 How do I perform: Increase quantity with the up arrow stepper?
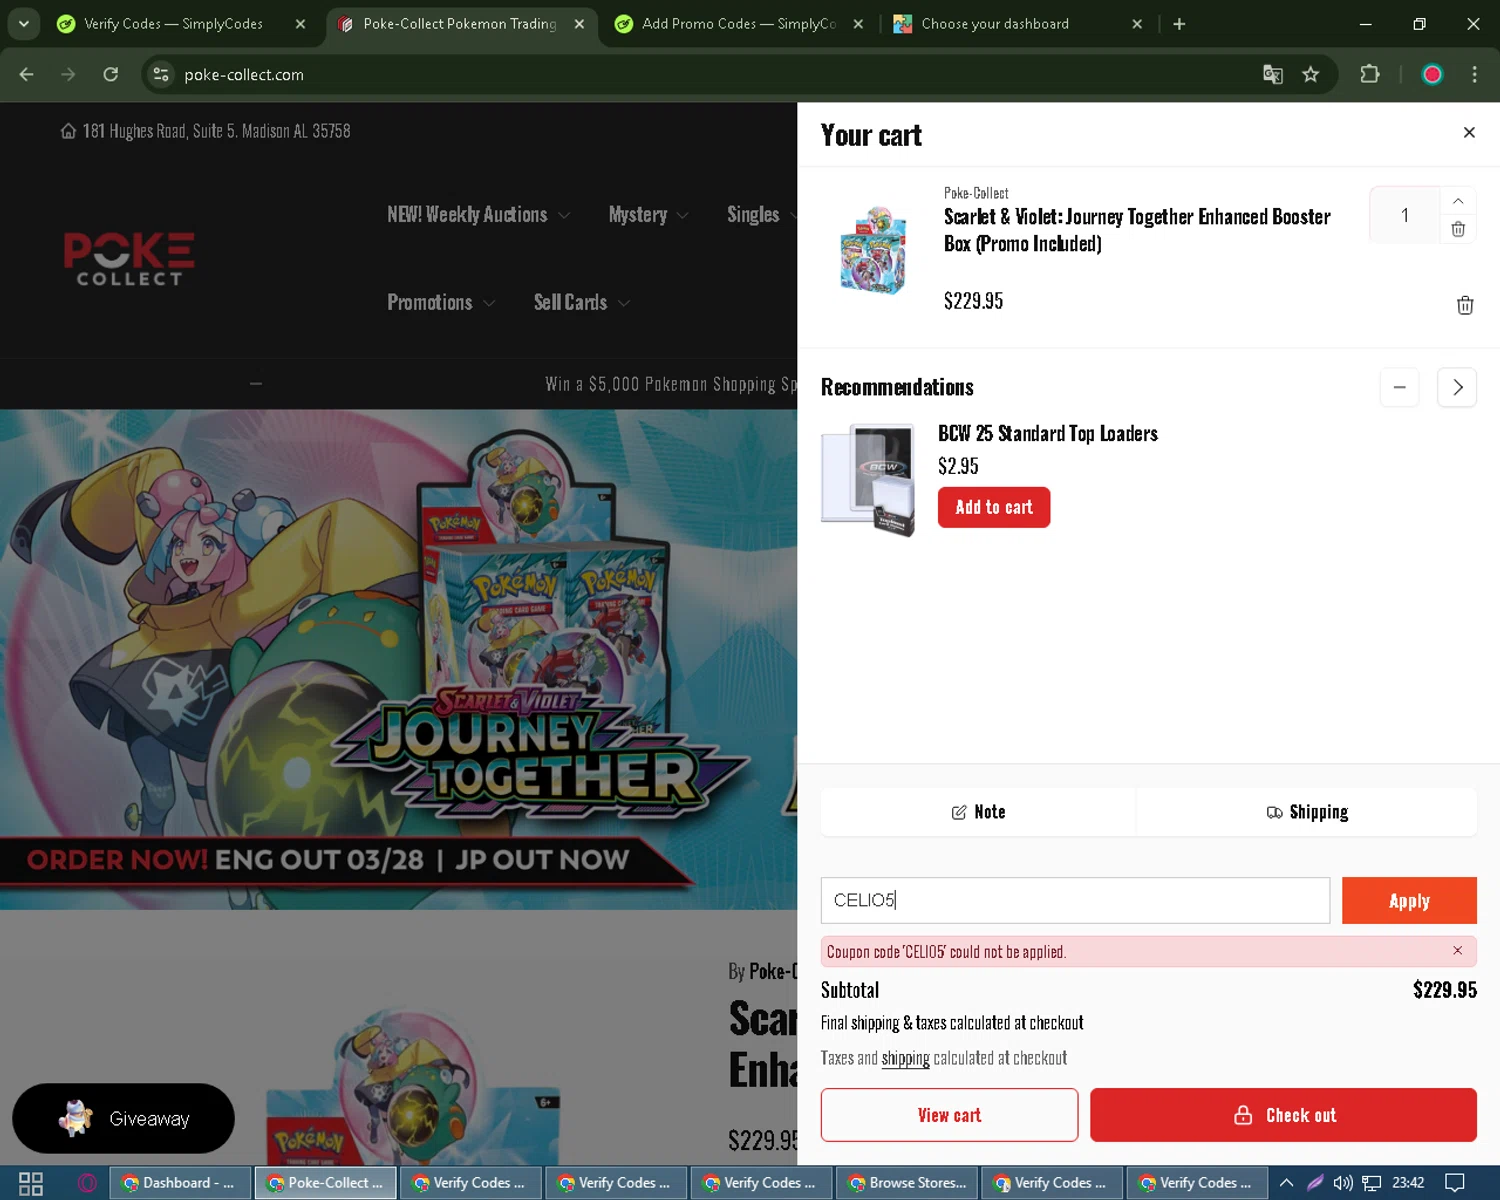1458,201
